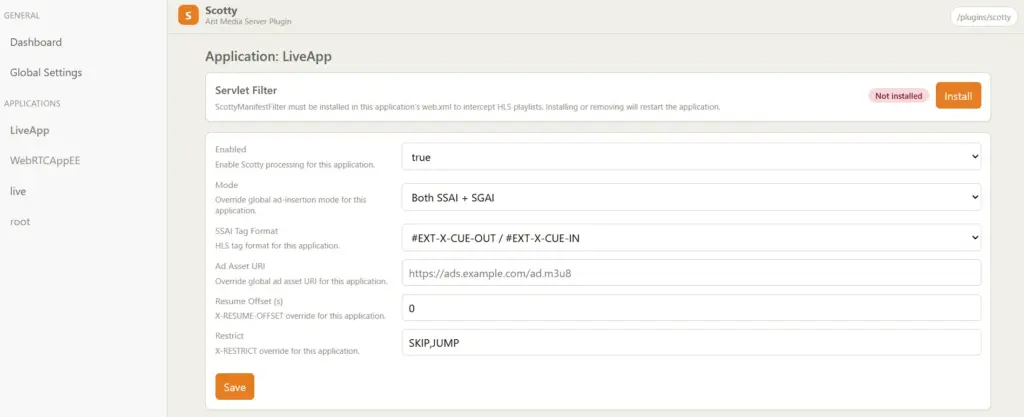Image resolution: width=1024 pixels, height=417 pixels.
Task: Click the GENERAL section header in sidebar
Action: (x=22, y=15)
